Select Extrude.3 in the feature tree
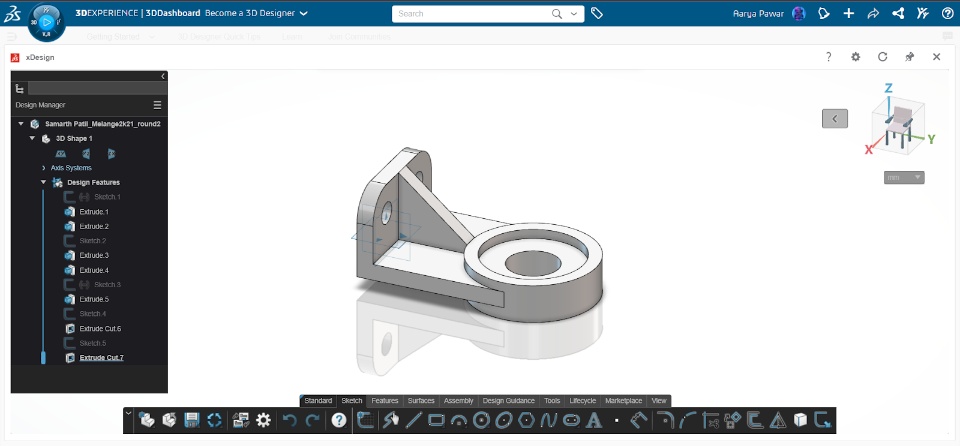Viewport: 960px width, 446px height. point(94,255)
